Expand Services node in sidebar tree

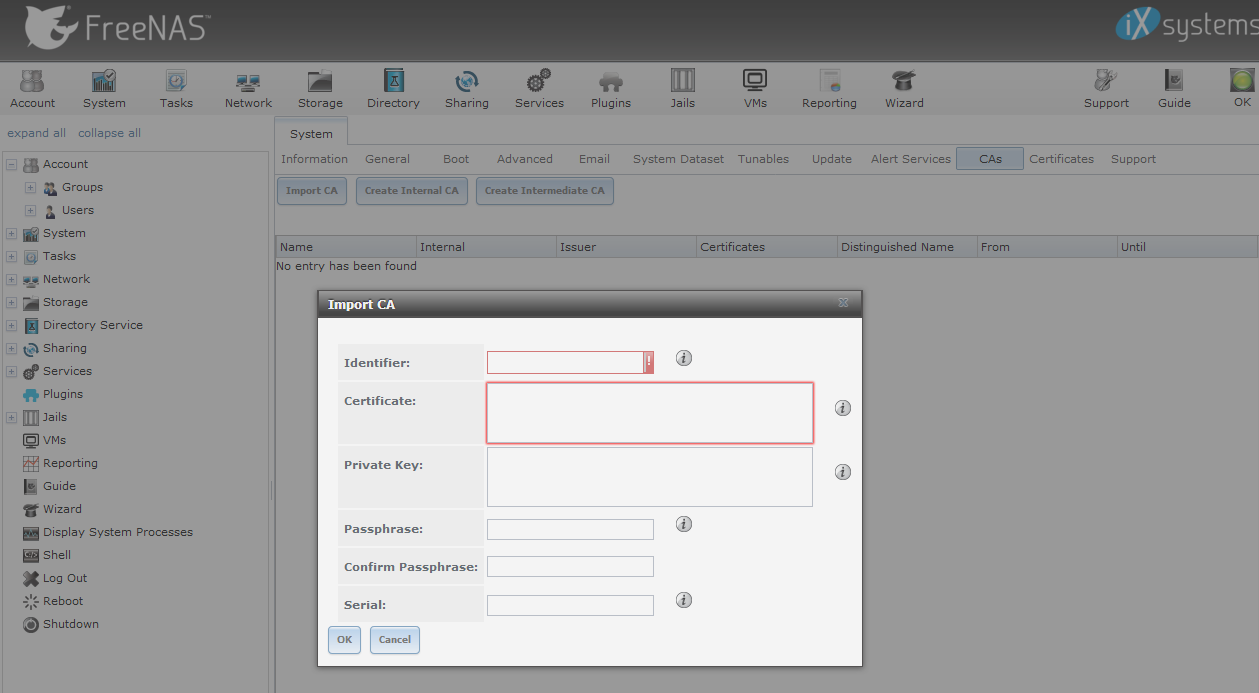tap(11, 372)
